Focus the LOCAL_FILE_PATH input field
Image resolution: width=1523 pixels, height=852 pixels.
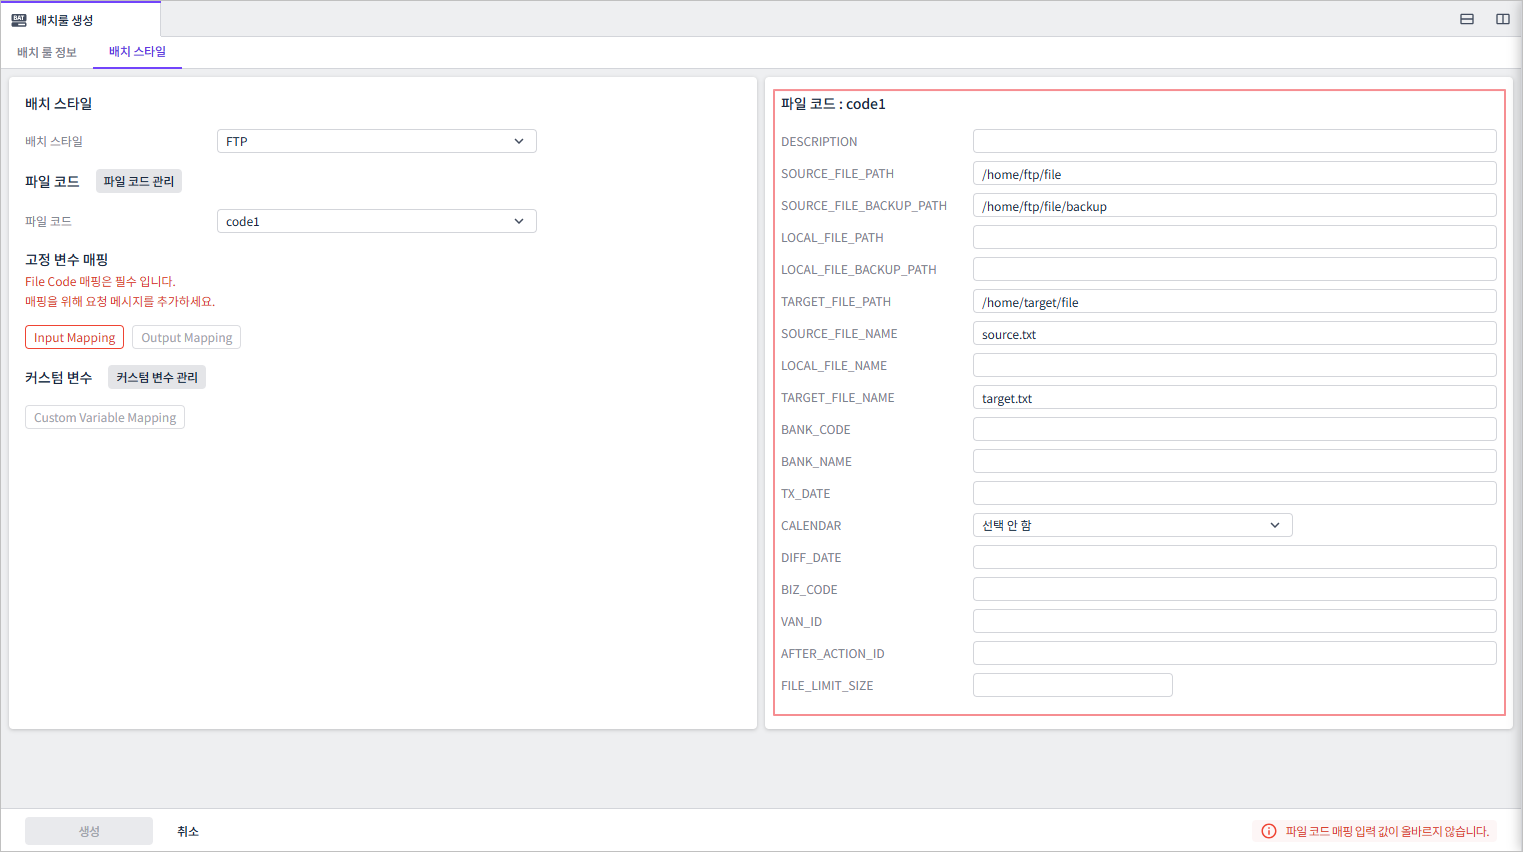tap(1235, 237)
